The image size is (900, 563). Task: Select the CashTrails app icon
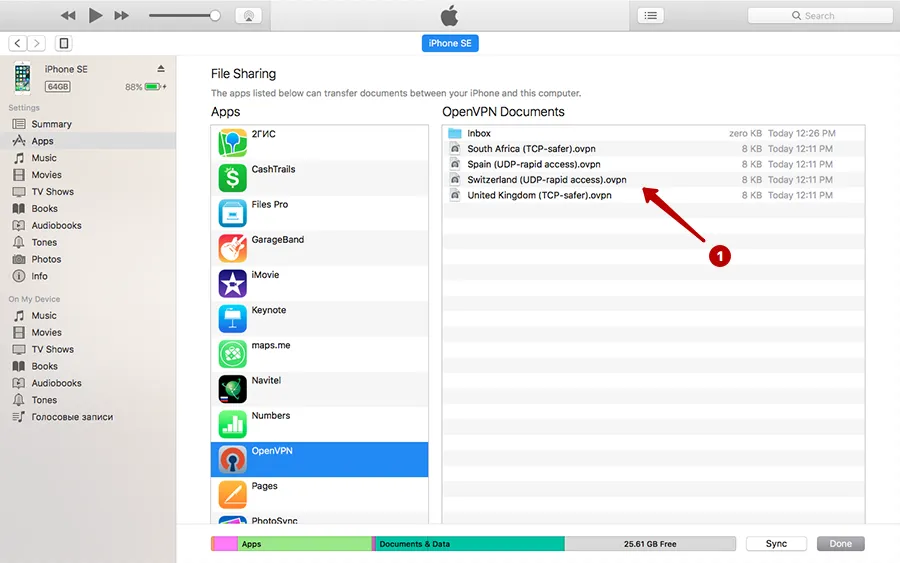(x=232, y=178)
